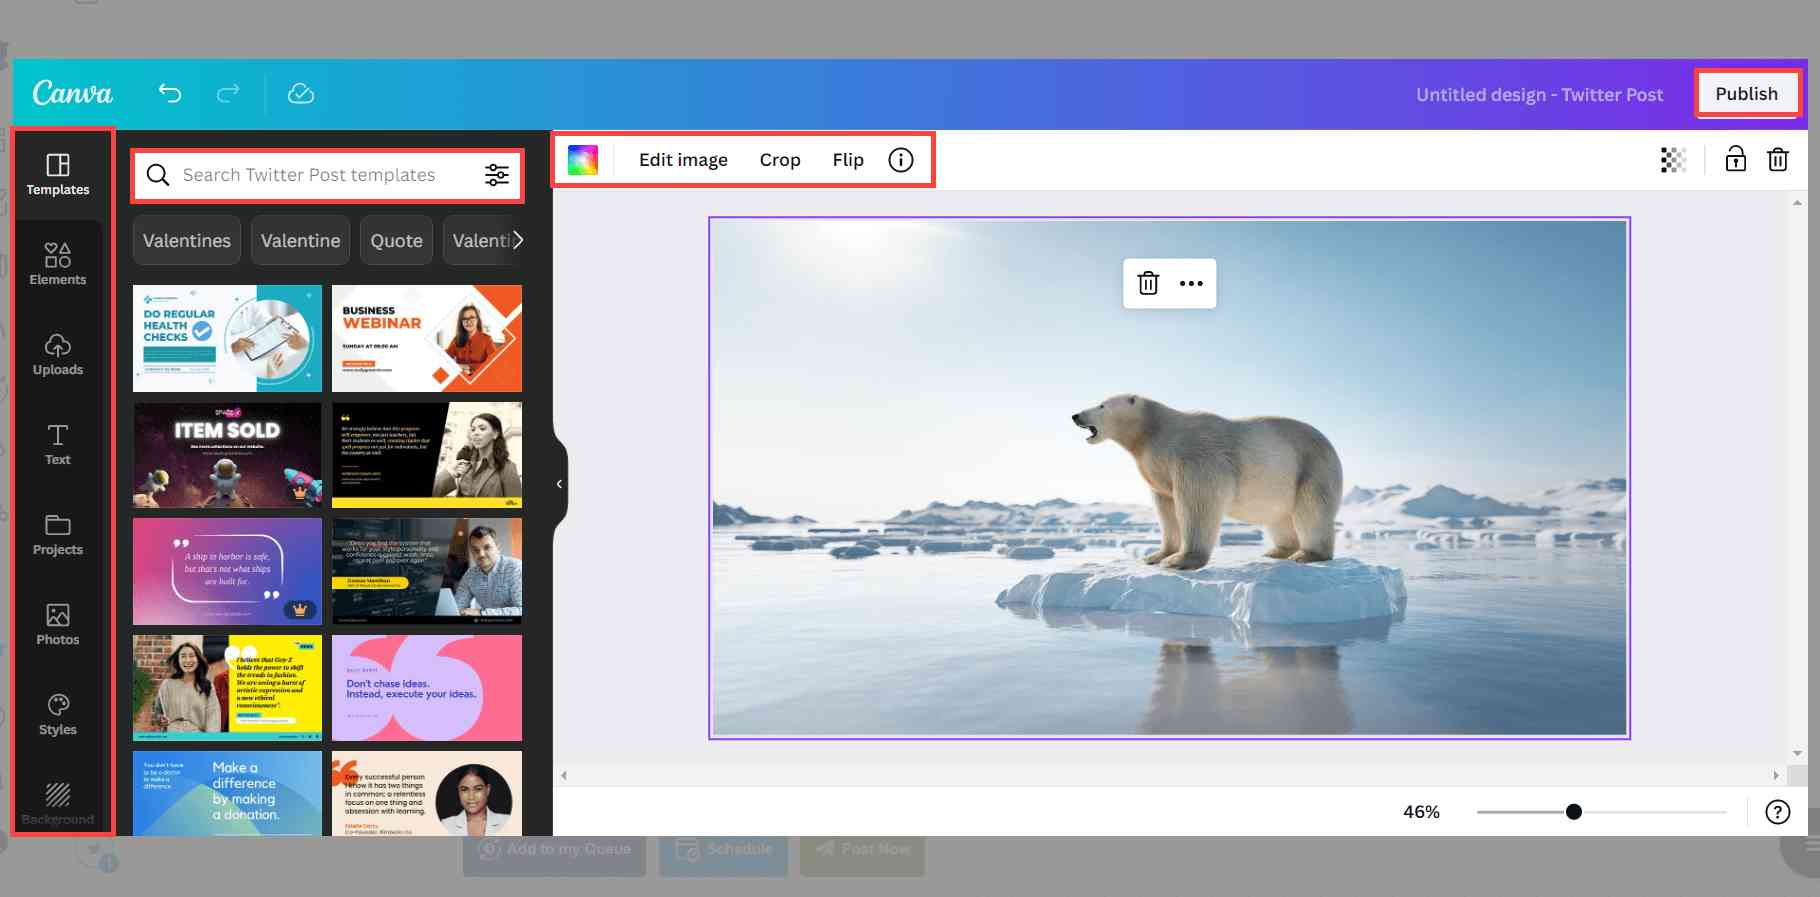1820x897 pixels.
Task: Choose the ship in harbor quote template
Action: [x=227, y=571]
